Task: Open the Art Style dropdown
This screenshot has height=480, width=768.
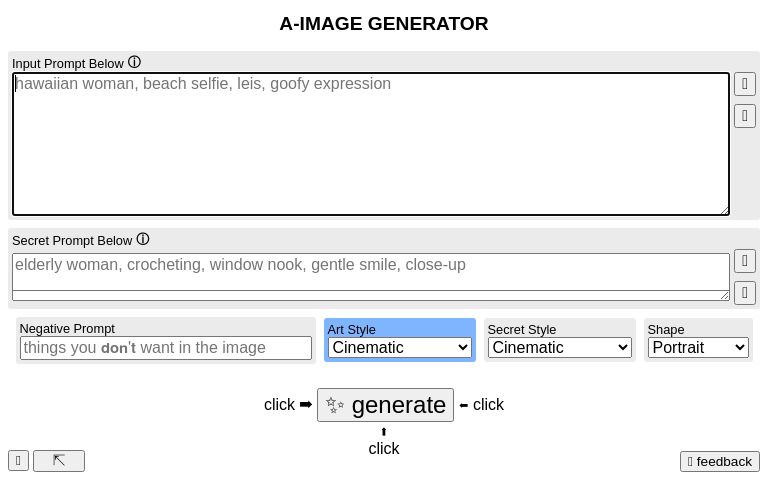Action: point(399,348)
